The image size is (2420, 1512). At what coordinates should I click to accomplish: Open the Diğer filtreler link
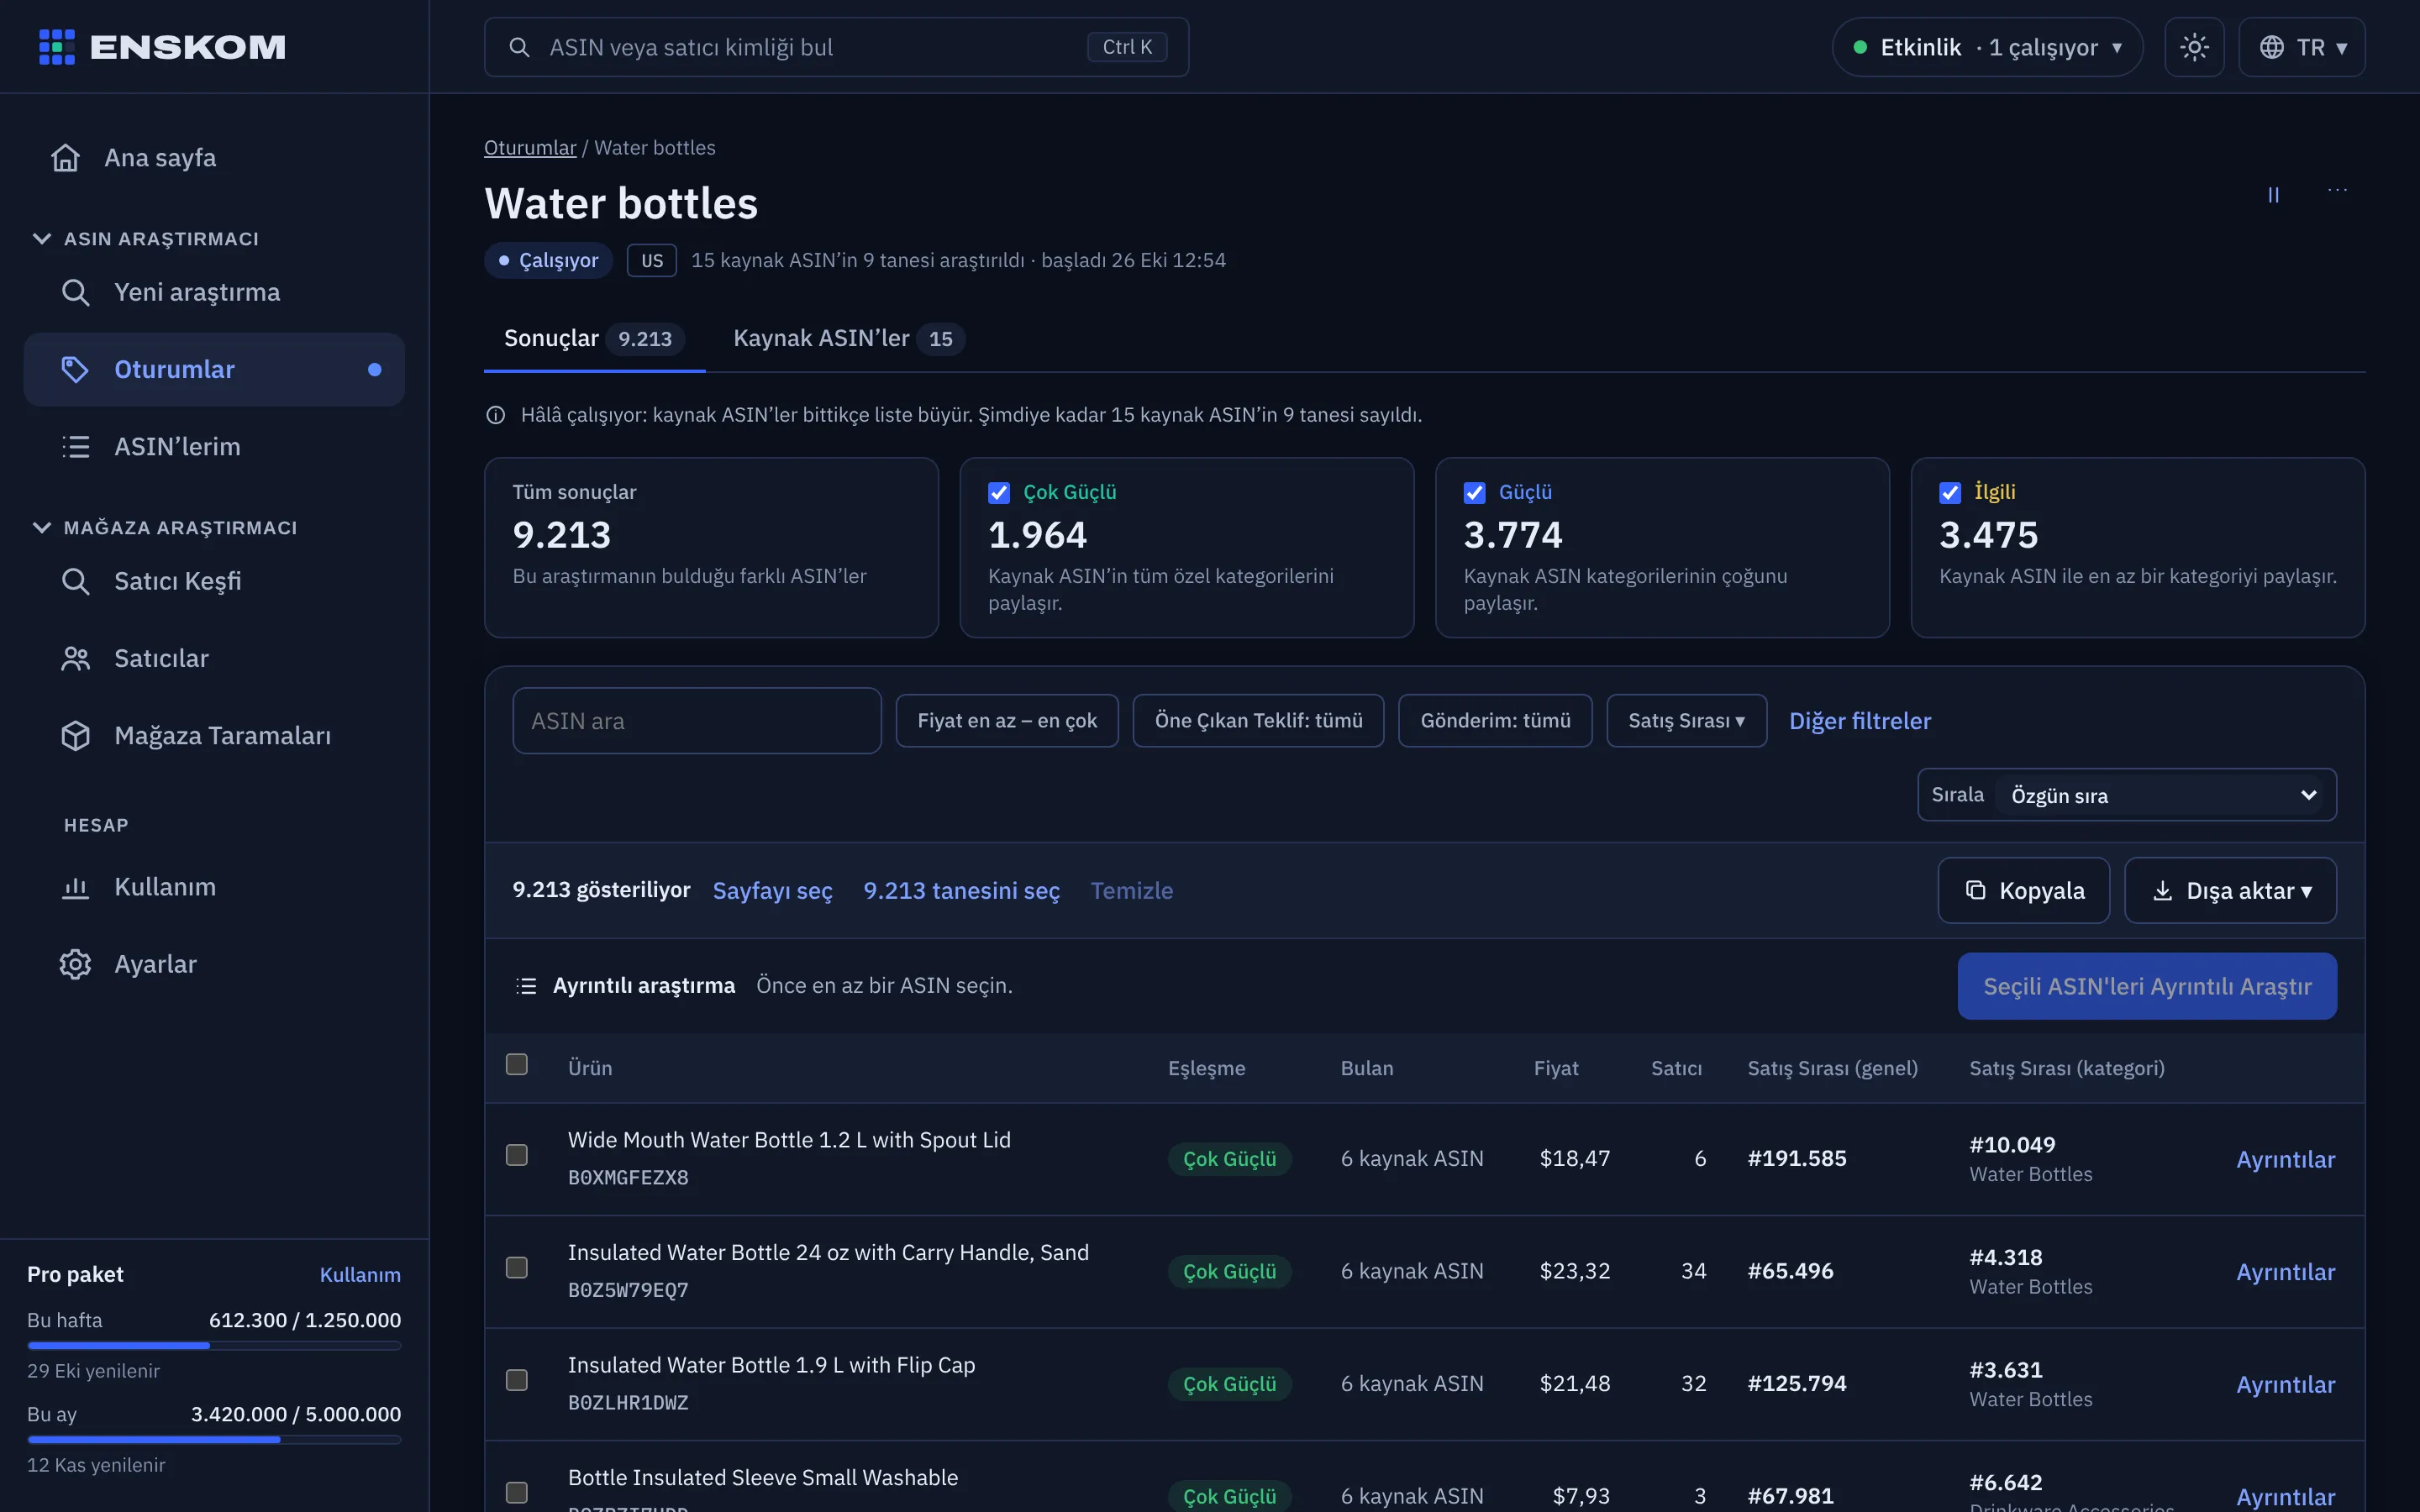[x=1859, y=721]
